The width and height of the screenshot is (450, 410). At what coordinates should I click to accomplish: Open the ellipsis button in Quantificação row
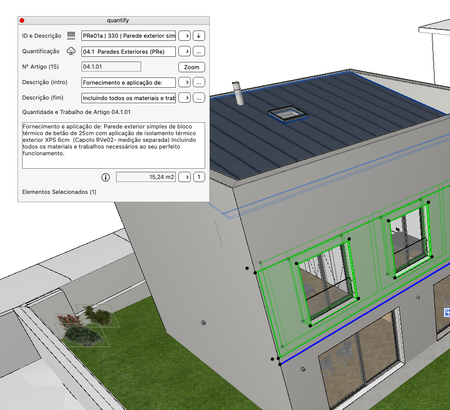(199, 51)
